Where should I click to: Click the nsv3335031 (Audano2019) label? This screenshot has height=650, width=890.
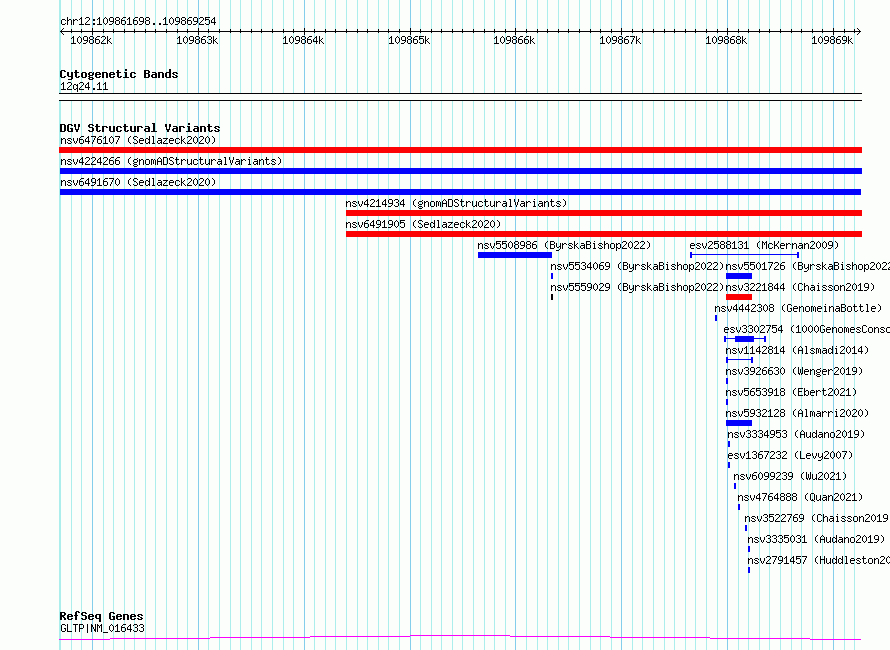[816, 539]
